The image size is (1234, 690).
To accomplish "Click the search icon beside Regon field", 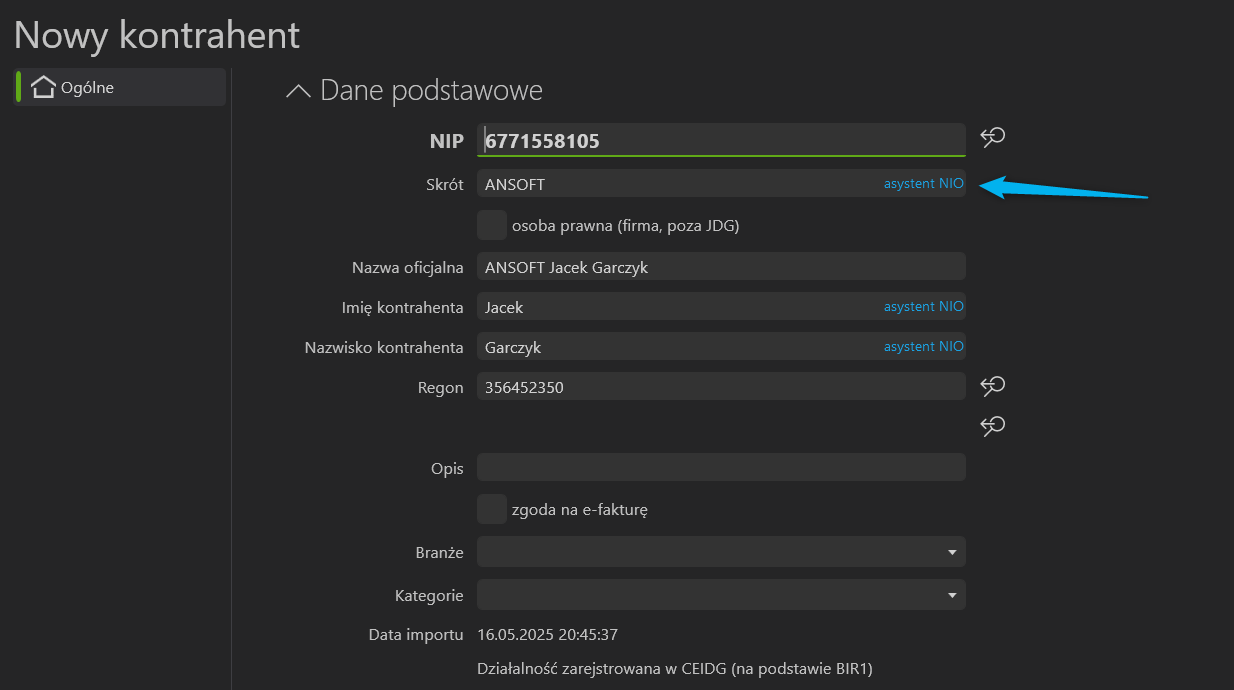I will (x=992, y=386).
